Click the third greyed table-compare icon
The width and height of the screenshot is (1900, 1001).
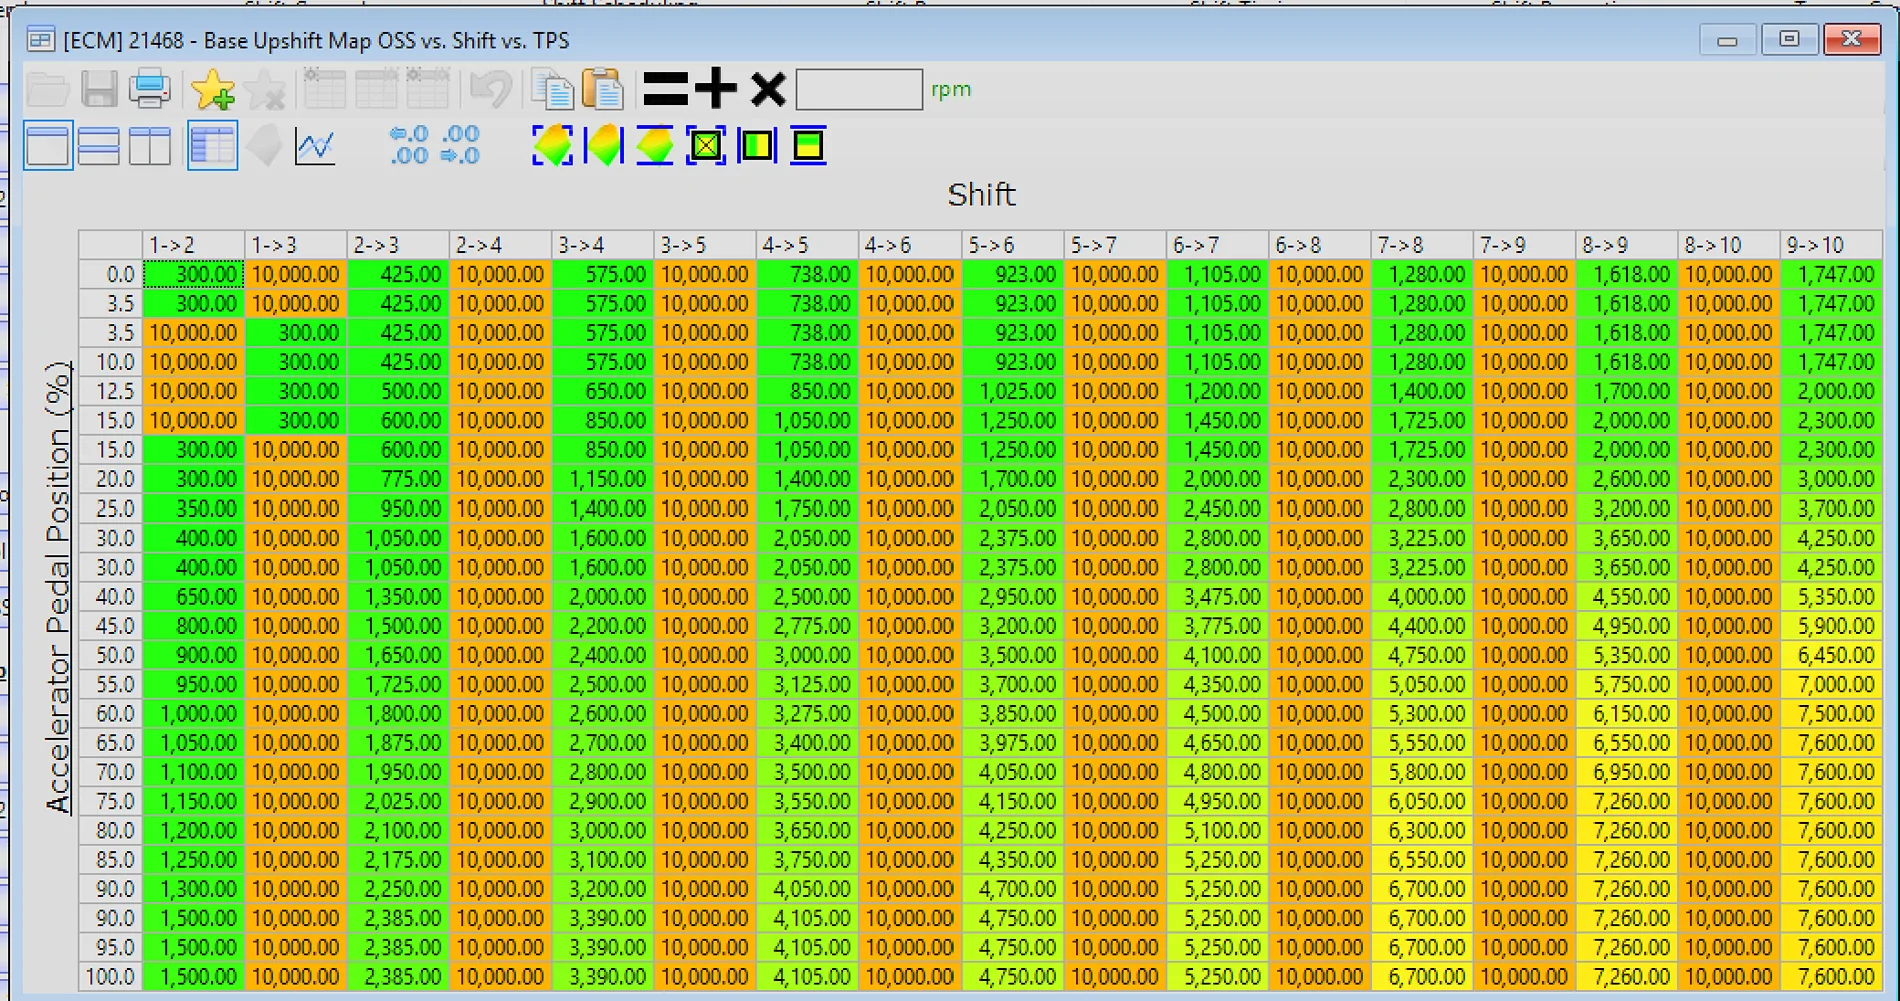point(427,89)
